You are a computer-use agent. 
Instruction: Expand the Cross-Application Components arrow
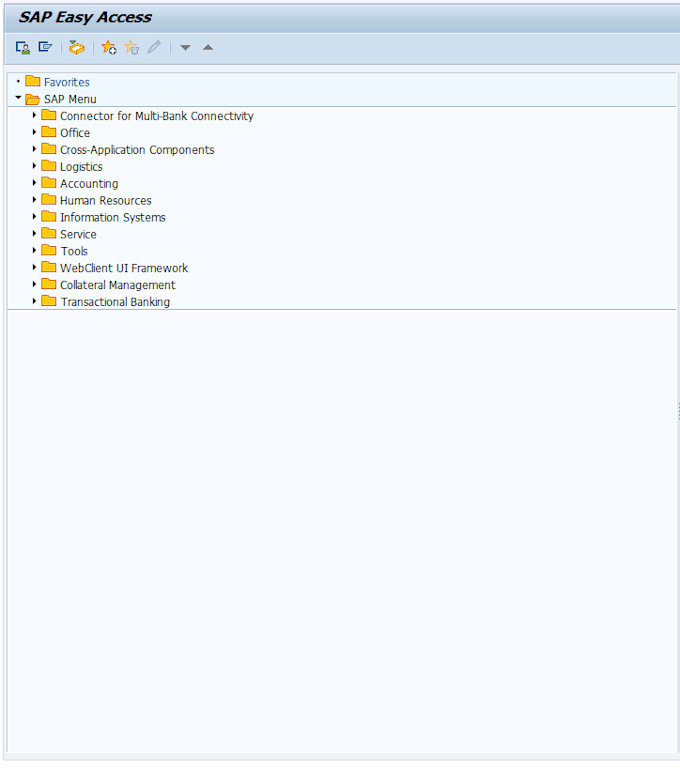point(34,149)
